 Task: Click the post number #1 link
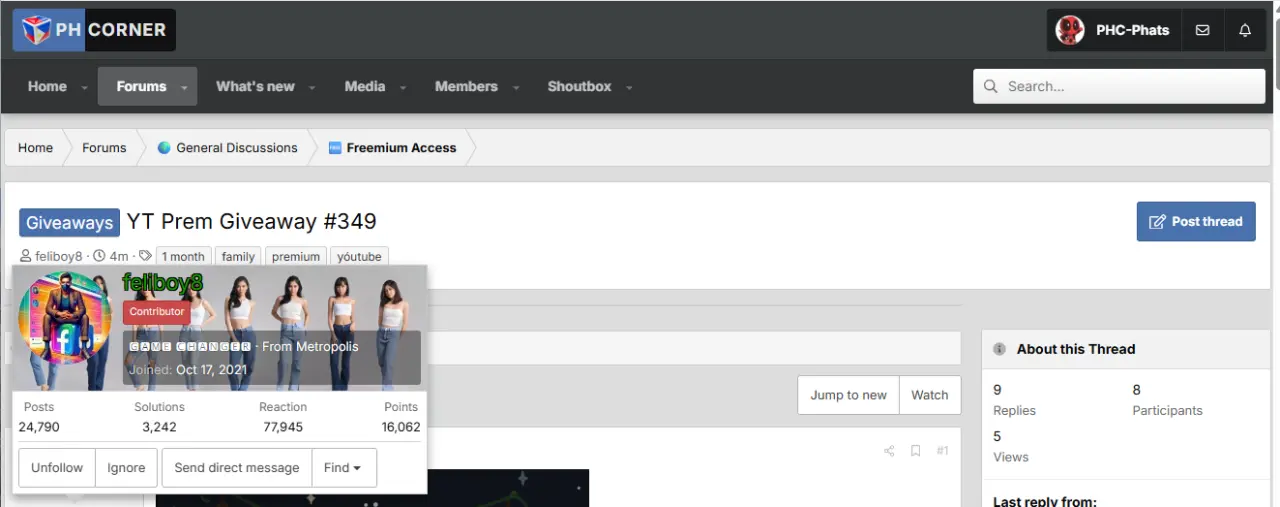pyautogui.click(x=942, y=451)
